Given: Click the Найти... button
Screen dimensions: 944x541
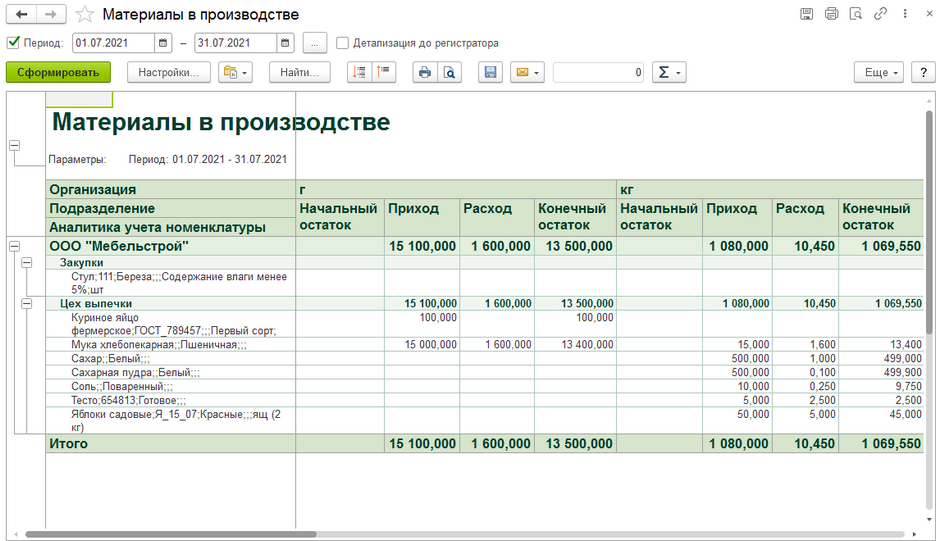Looking at the screenshot, I should (x=299, y=72).
